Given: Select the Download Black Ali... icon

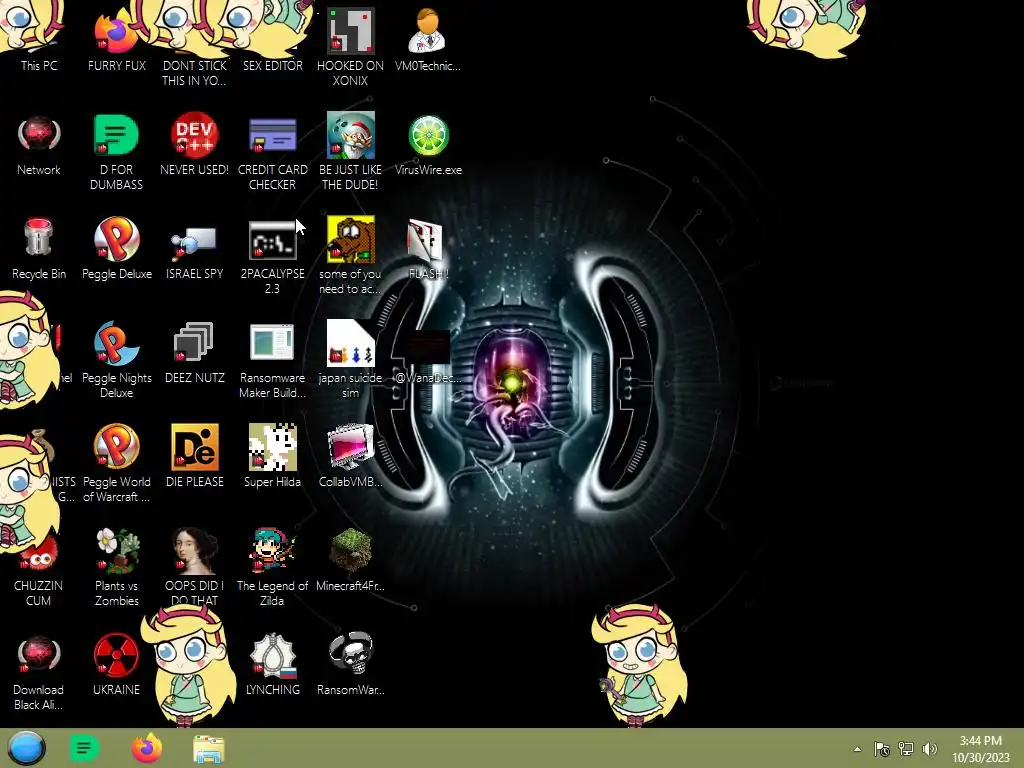Looking at the screenshot, I should [39, 673].
